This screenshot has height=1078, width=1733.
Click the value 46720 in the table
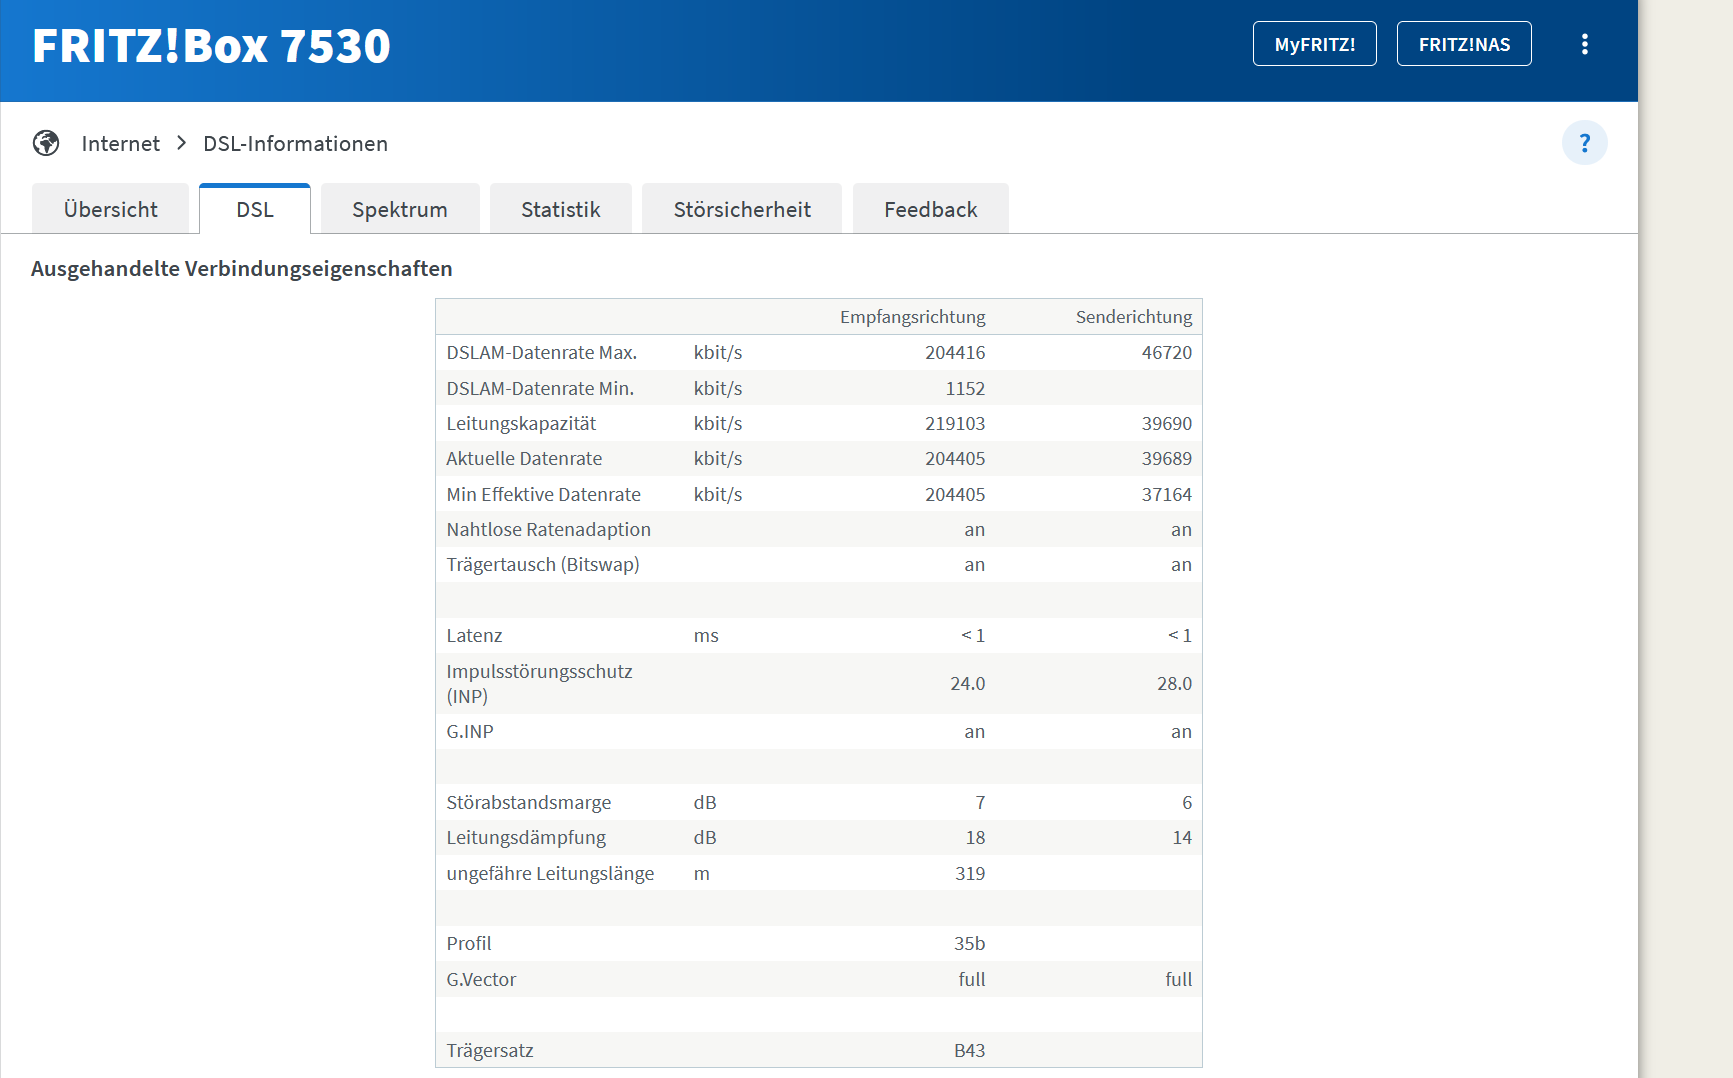coord(1167,352)
